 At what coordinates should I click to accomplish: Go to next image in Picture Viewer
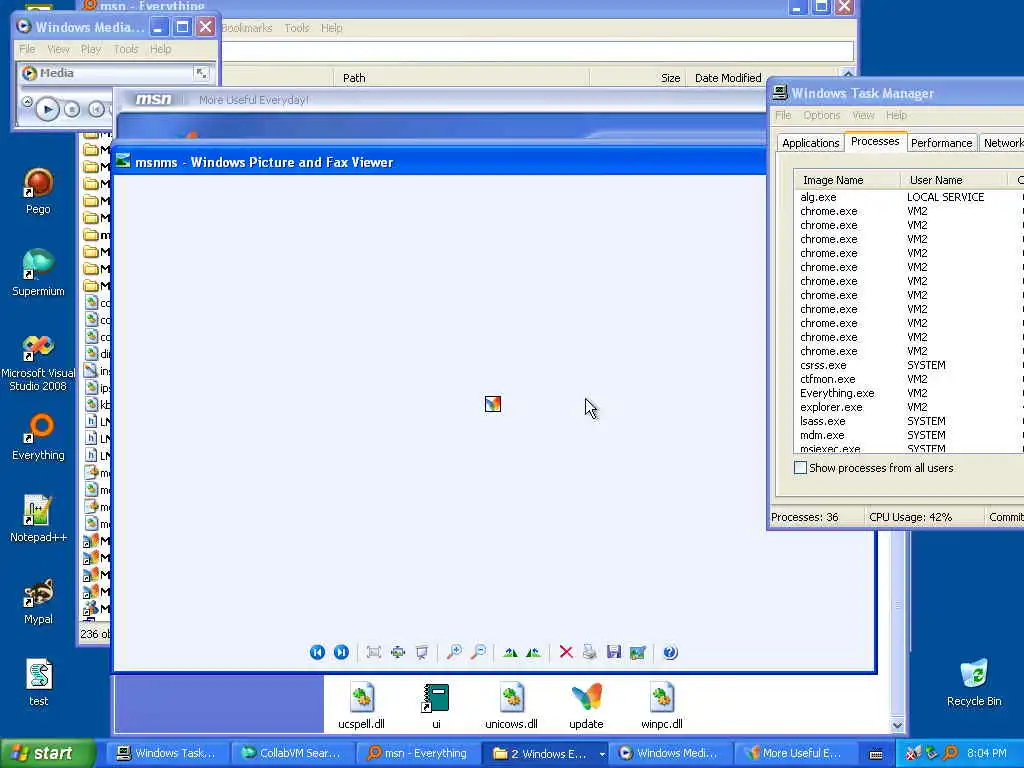pos(341,652)
